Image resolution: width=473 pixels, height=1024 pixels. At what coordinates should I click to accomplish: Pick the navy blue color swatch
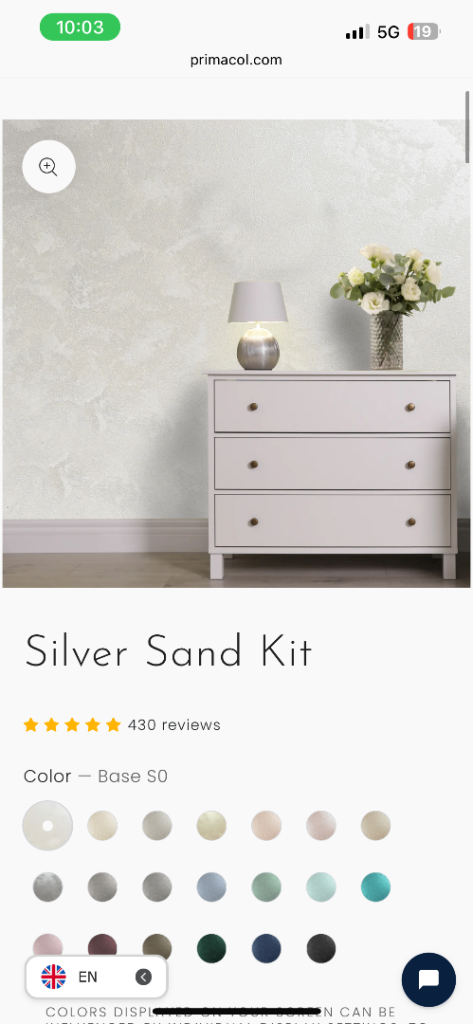point(267,948)
